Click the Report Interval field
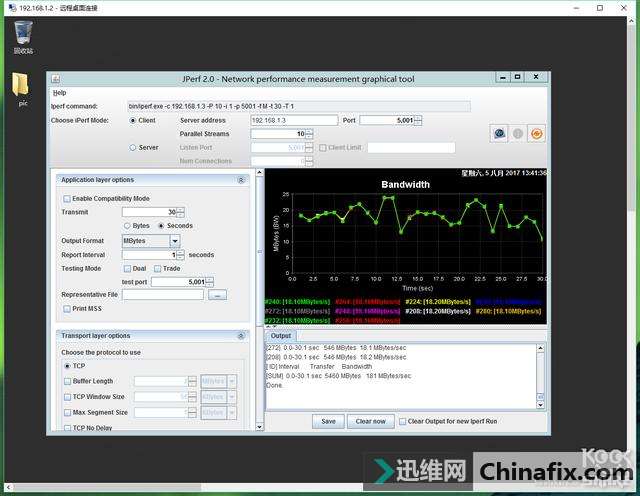The height and width of the screenshot is (496, 640). [x=149, y=255]
